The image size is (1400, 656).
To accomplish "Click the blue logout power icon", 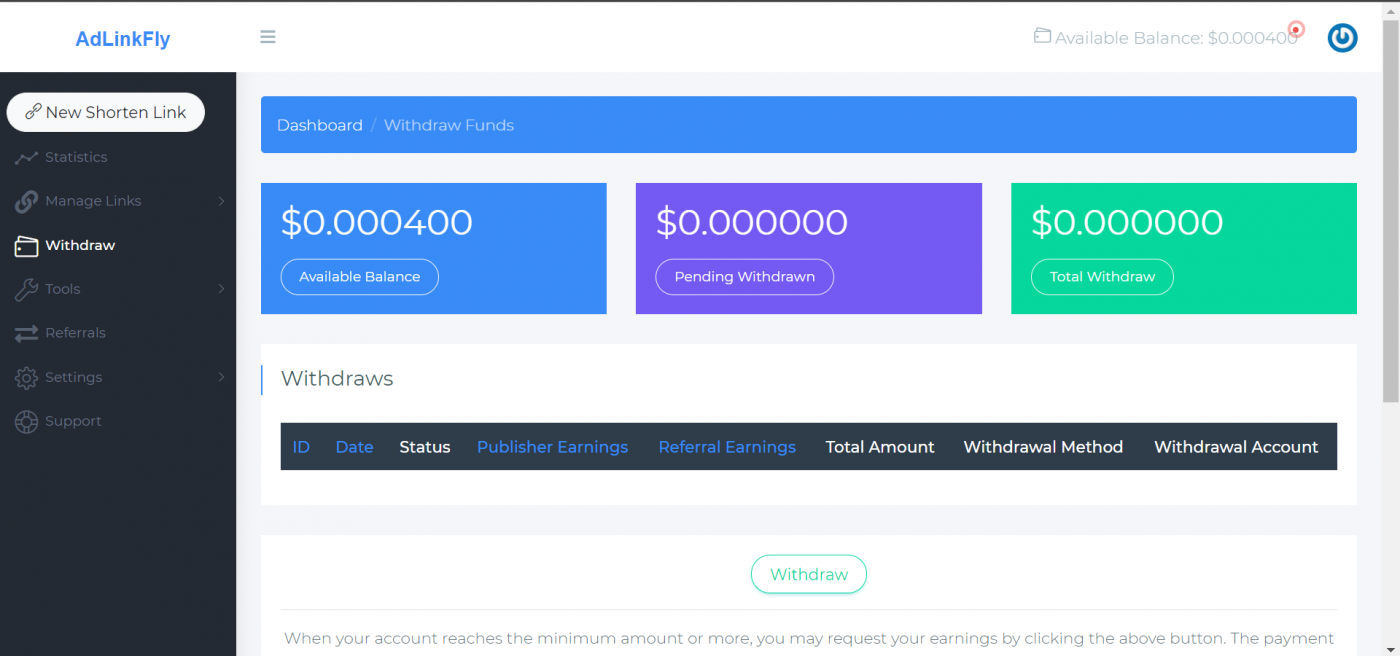I will point(1342,37).
